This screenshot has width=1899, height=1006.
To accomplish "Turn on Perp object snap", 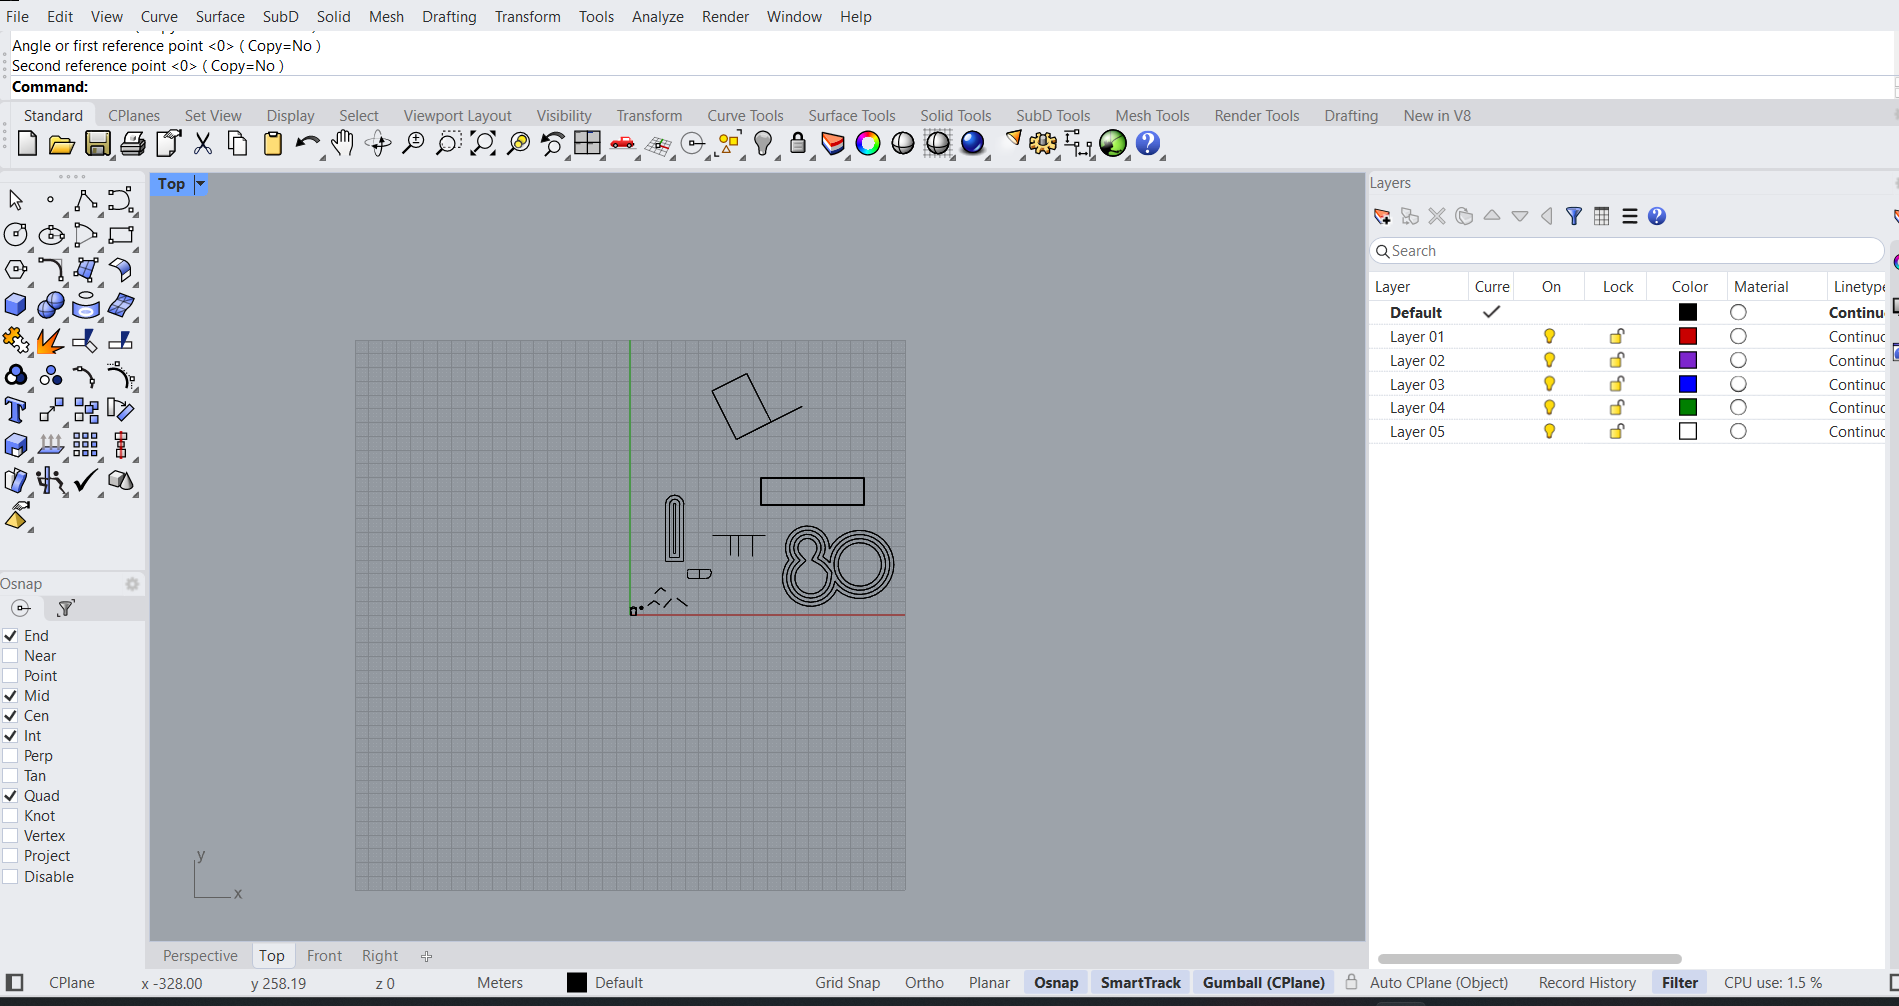I will pyautogui.click(x=11, y=756).
